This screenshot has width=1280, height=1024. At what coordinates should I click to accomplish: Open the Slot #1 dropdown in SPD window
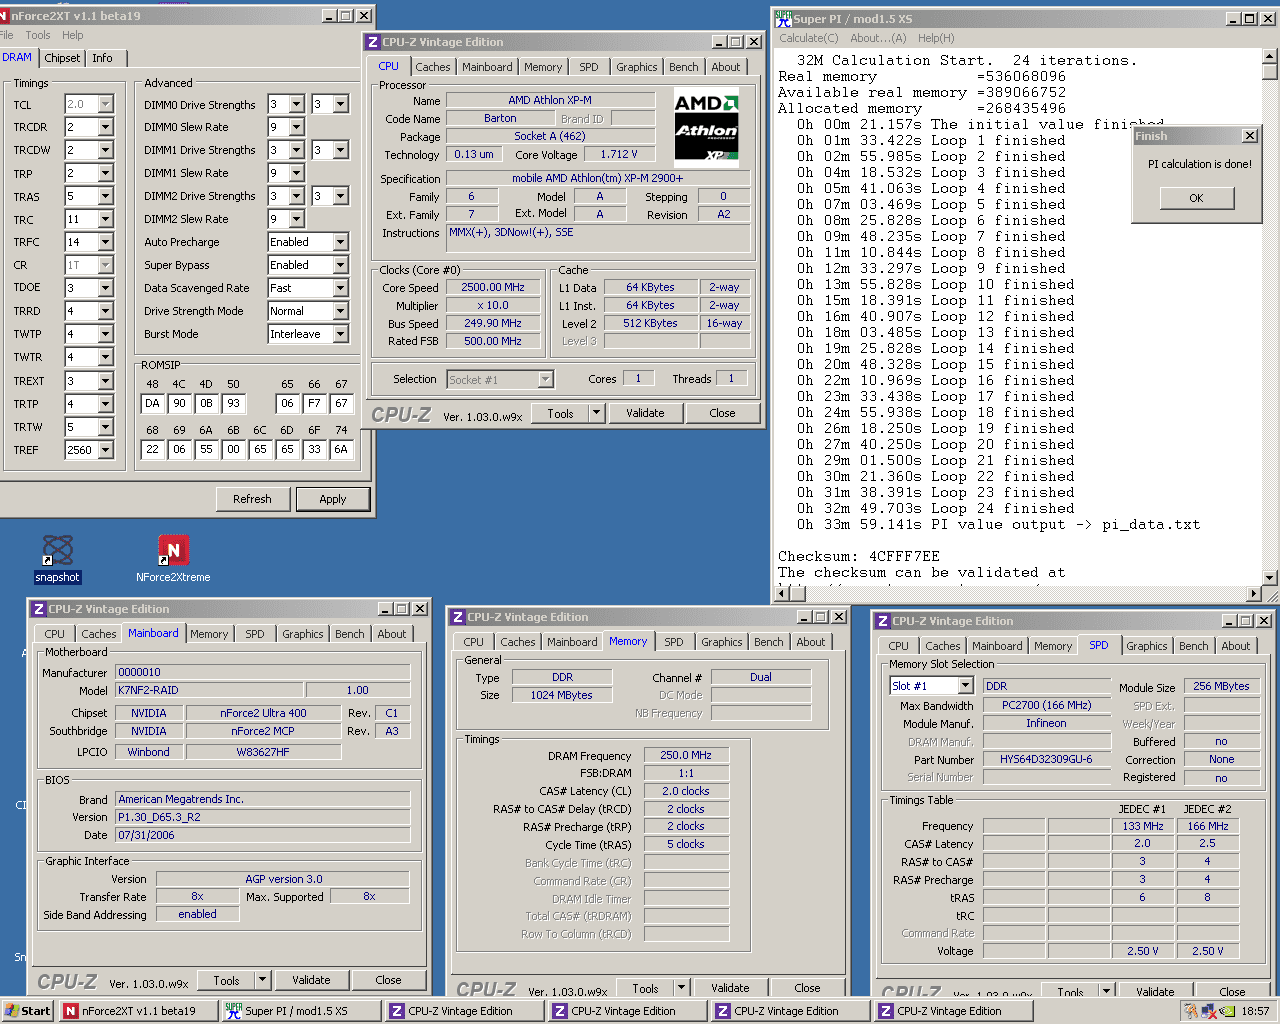[x=965, y=686]
